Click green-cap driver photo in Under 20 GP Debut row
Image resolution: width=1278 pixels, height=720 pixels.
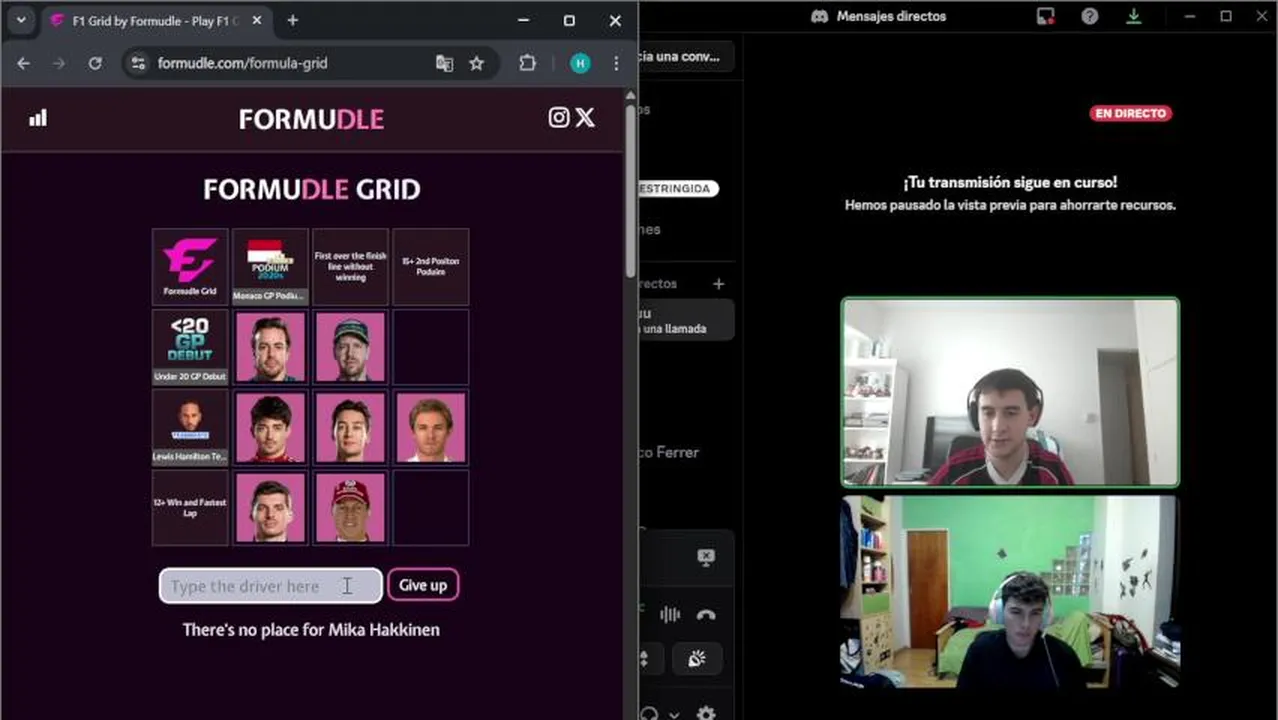pyautogui.click(x=350, y=347)
